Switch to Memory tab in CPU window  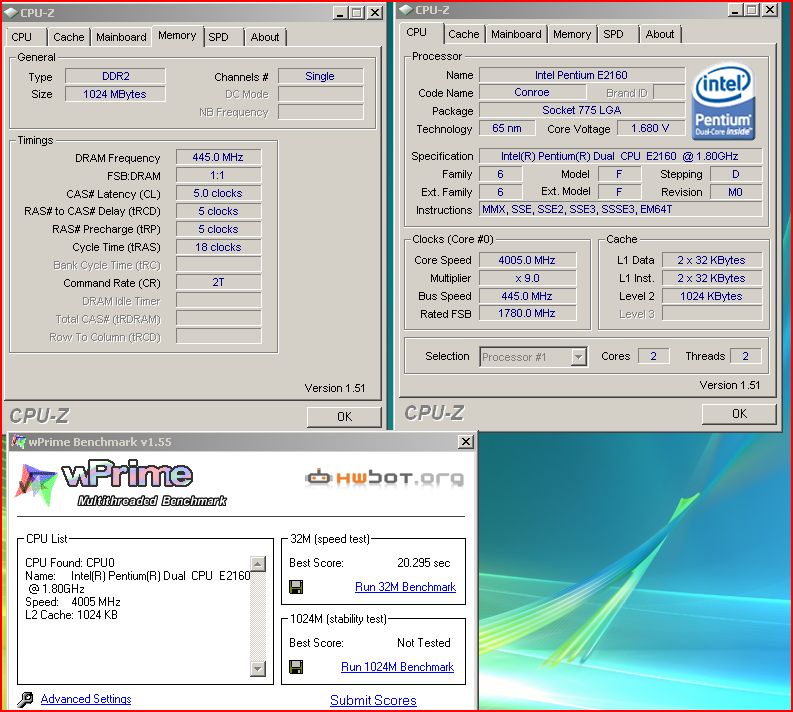[571, 34]
